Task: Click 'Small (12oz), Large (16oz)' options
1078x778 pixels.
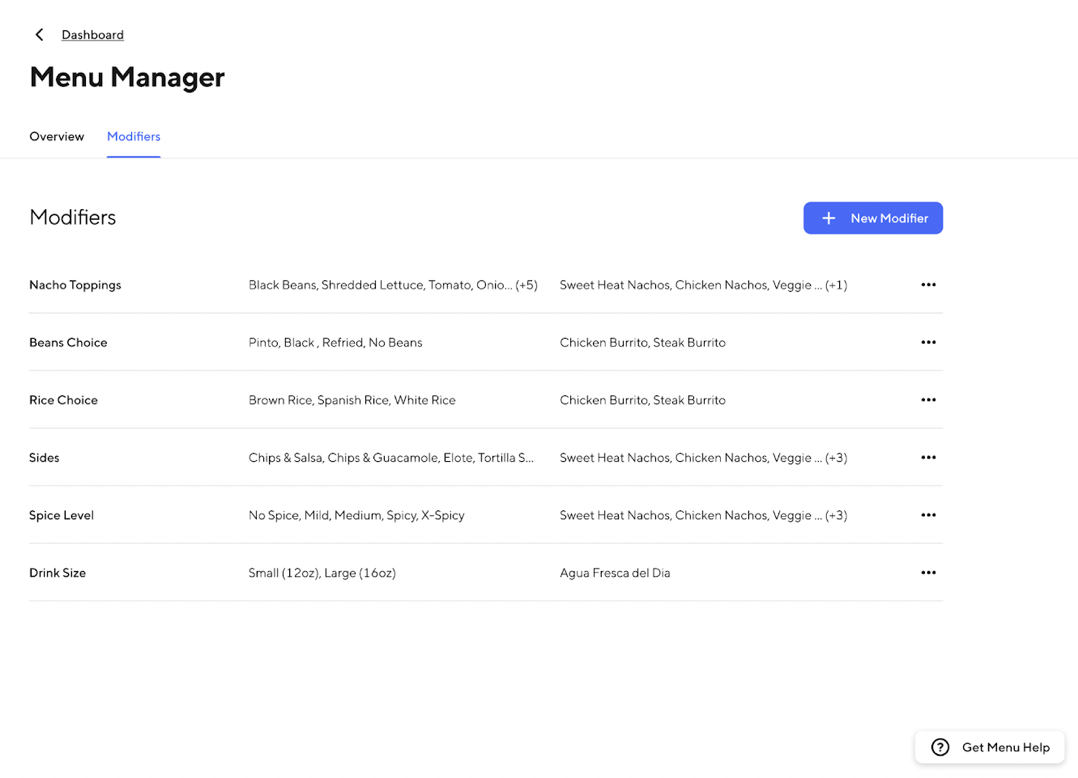Action: click(322, 573)
